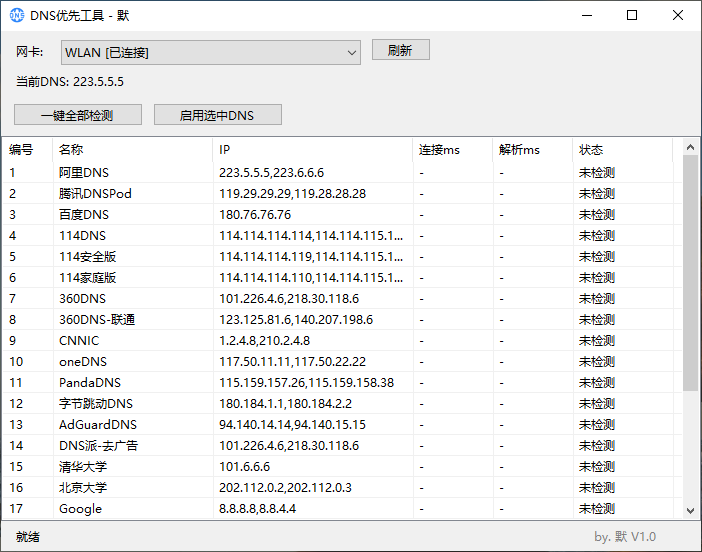Image resolution: width=702 pixels, height=552 pixels.
Task: Click the 一键全部检测 button
Action: click(78, 115)
